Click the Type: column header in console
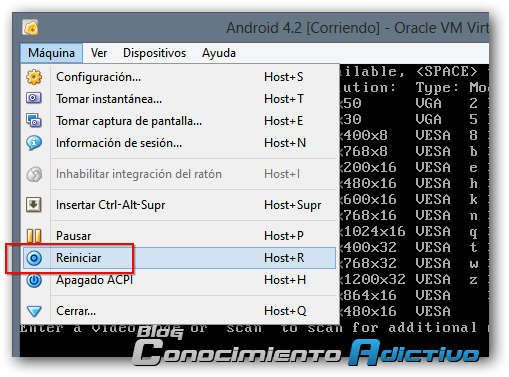 pos(437,88)
